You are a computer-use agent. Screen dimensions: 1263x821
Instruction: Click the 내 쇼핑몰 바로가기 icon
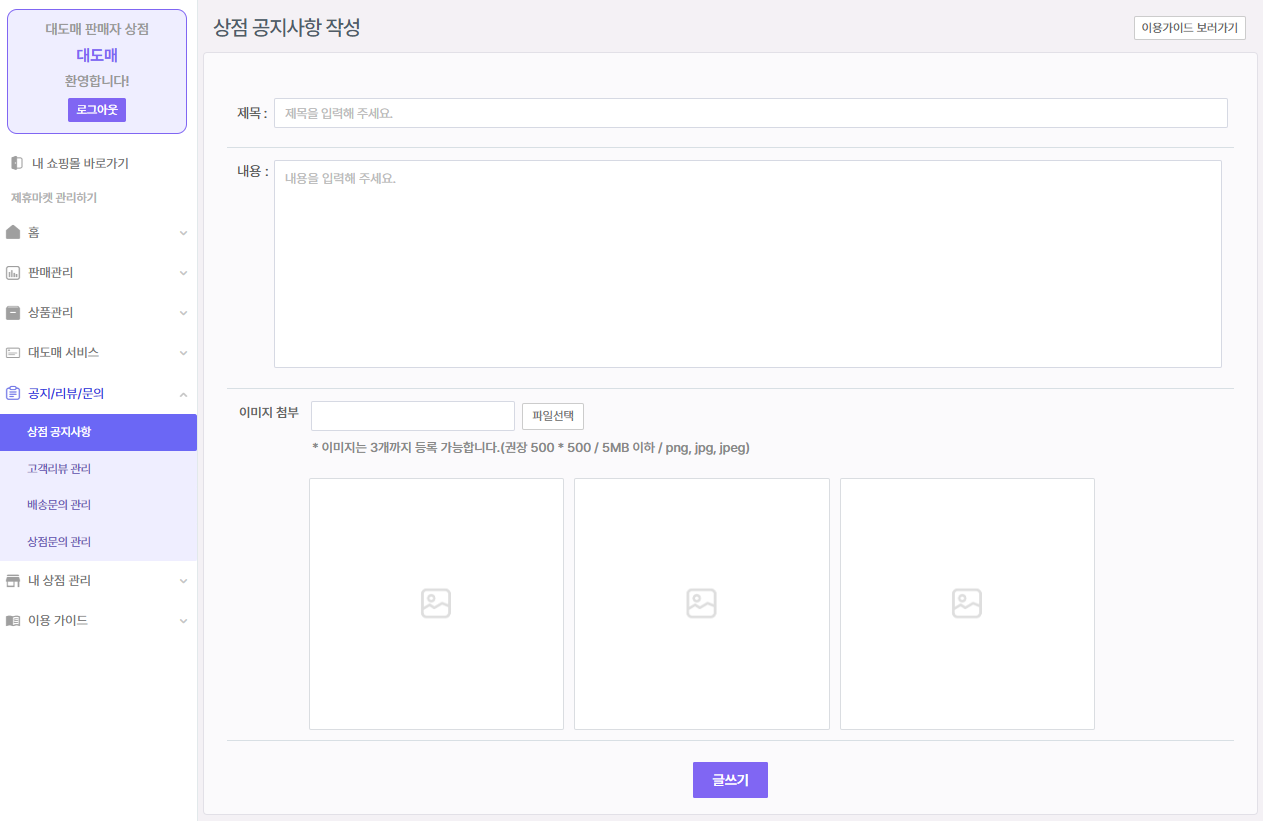coord(16,163)
